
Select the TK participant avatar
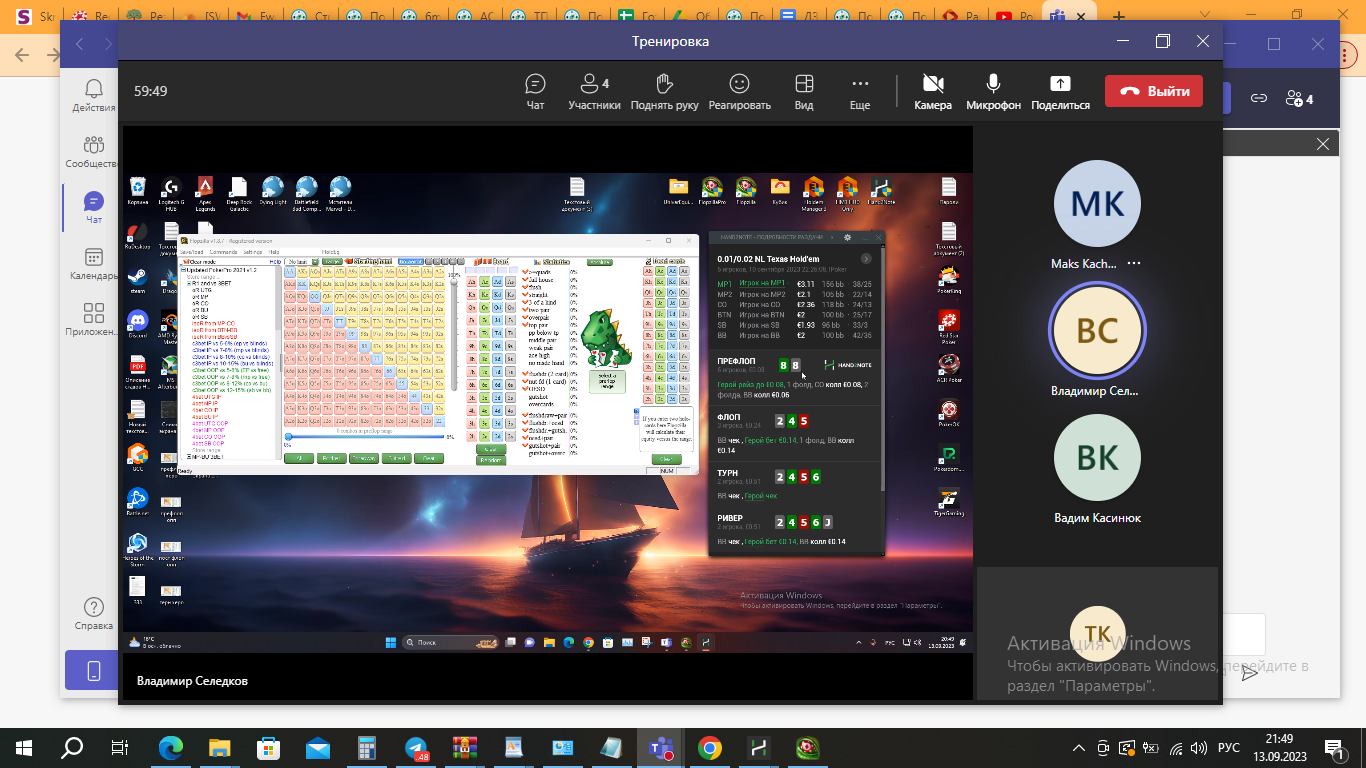click(x=1097, y=632)
